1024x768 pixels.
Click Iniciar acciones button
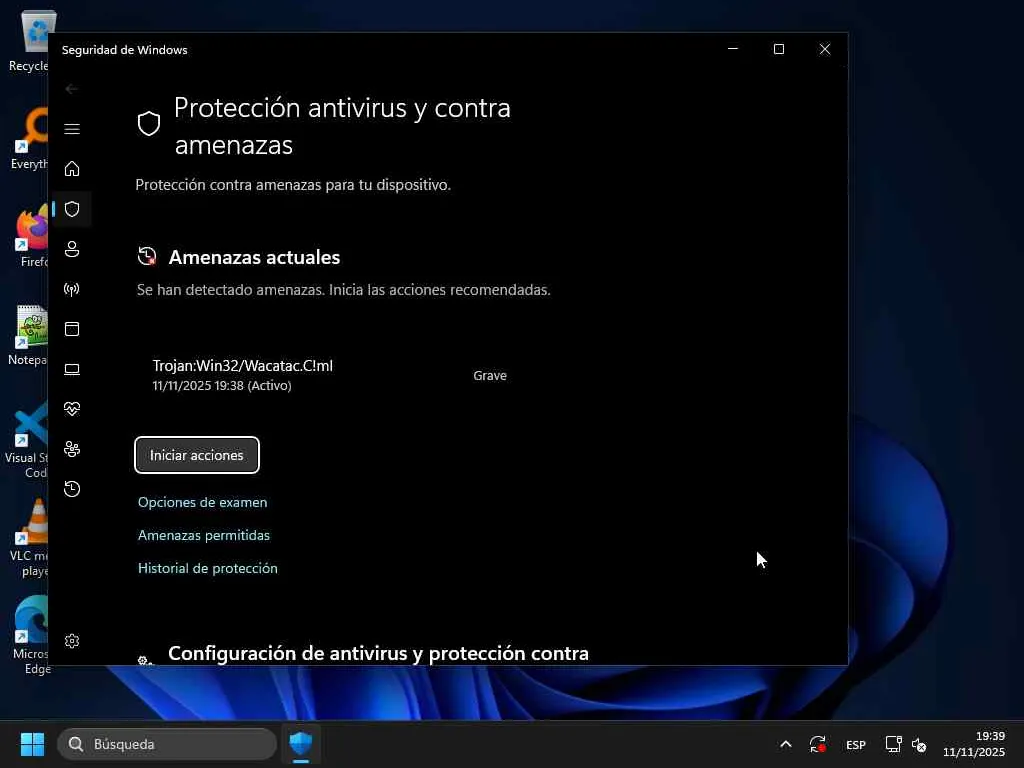pos(197,455)
